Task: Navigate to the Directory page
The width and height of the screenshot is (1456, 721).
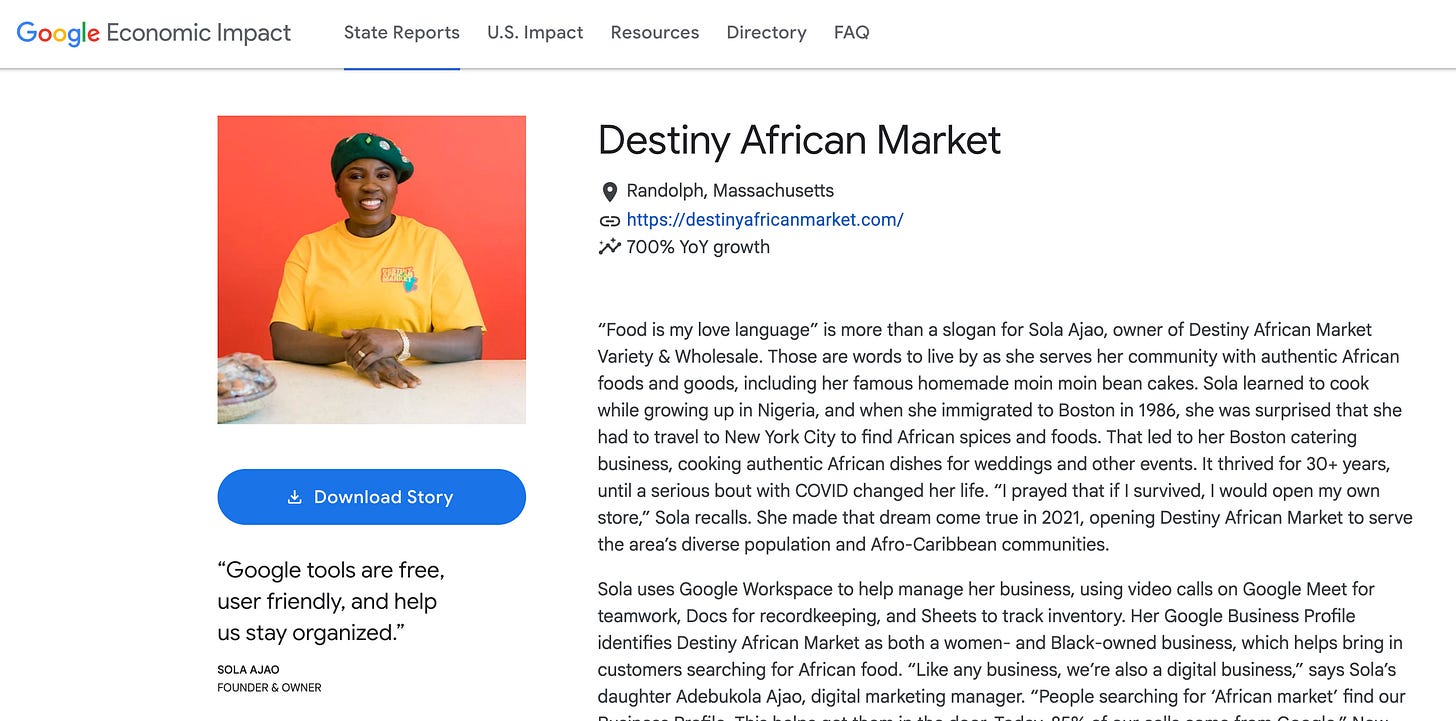Action: 766,33
